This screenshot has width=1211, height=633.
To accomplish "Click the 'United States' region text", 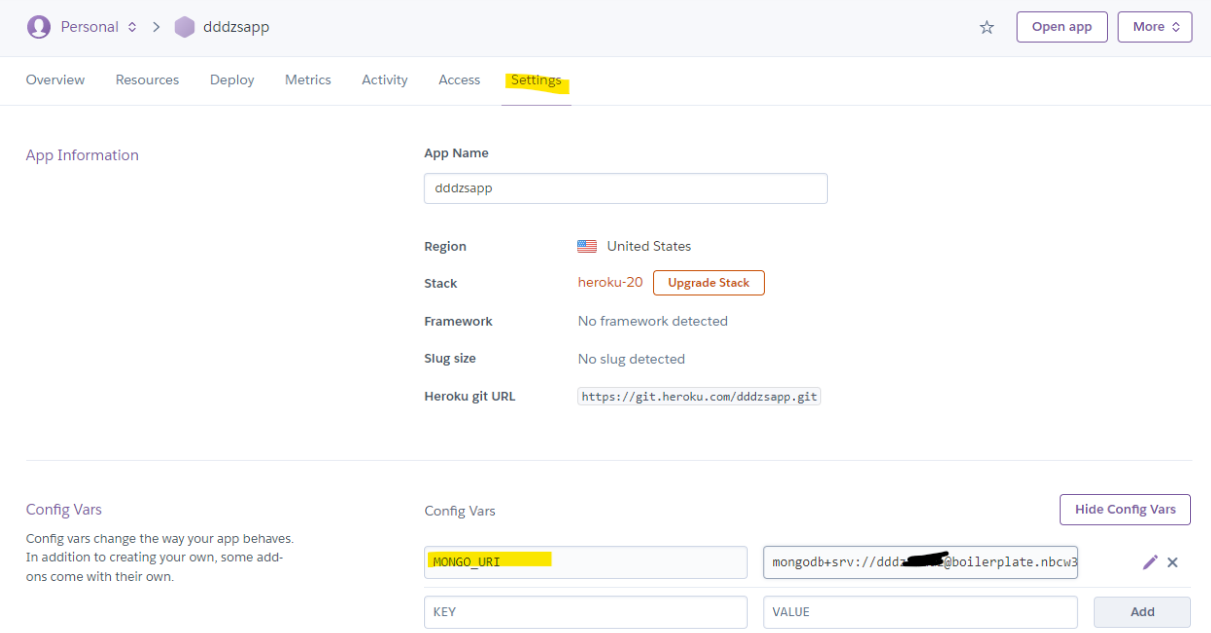I will coord(649,246).
